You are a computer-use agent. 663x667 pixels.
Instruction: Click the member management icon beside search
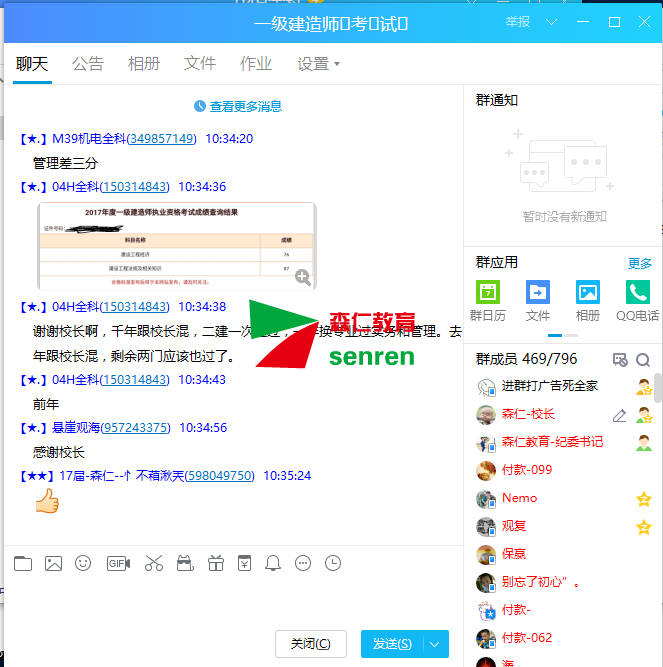tap(620, 360)
